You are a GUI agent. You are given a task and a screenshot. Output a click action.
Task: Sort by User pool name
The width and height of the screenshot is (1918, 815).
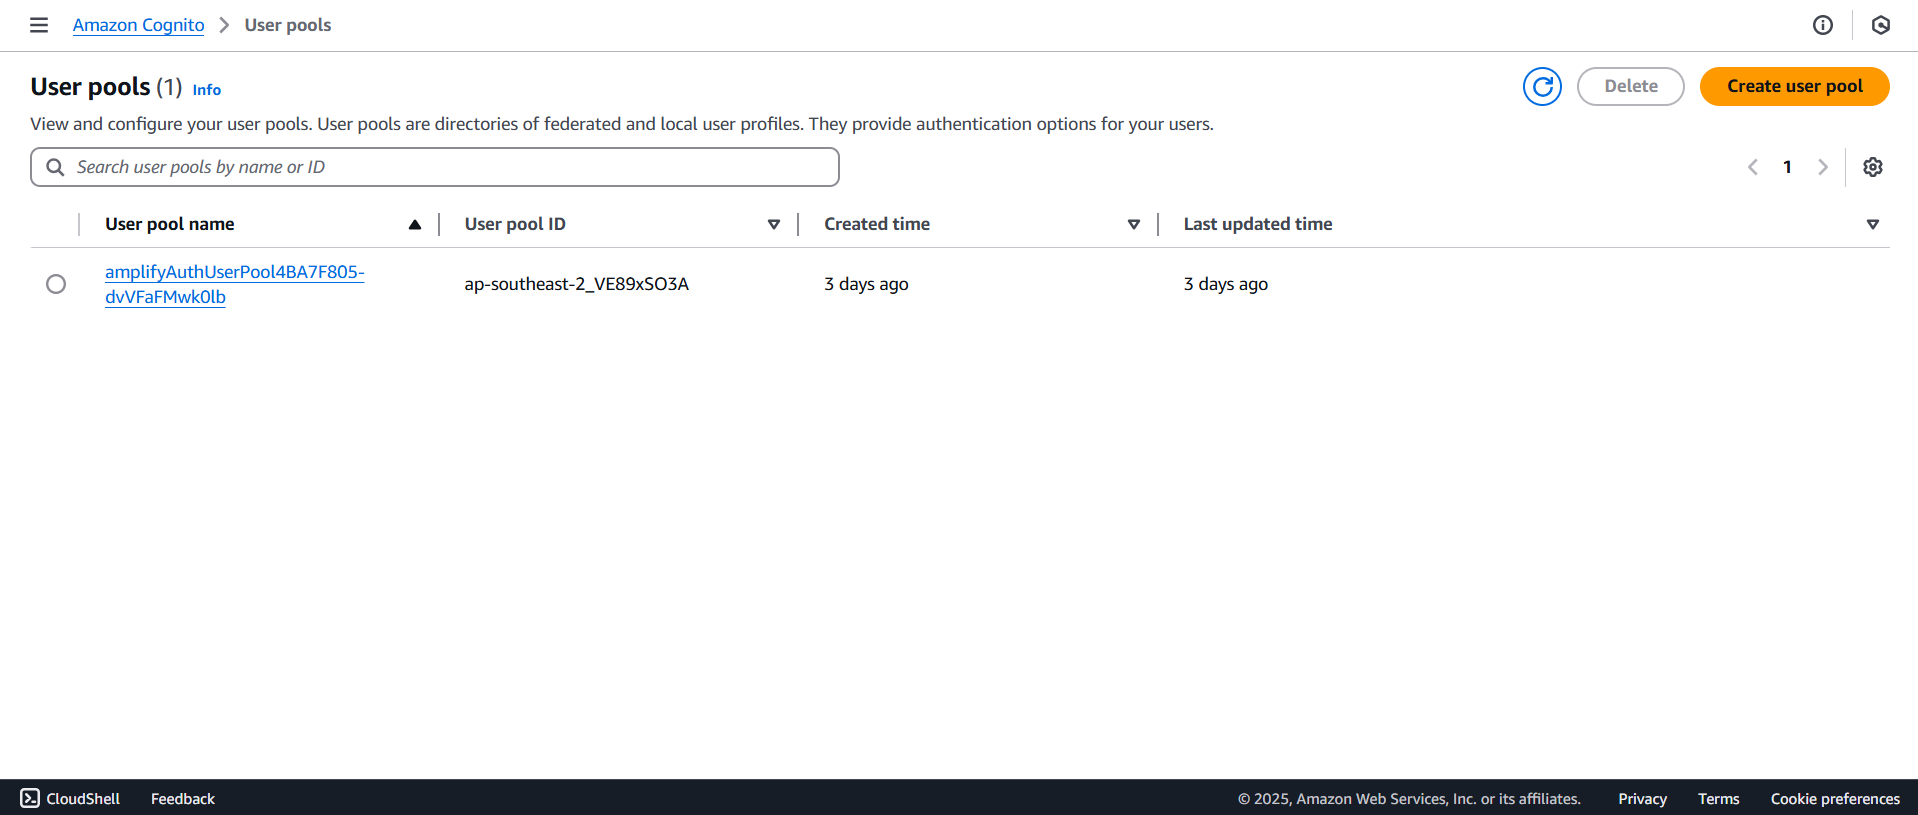click(x=415, y=224)
